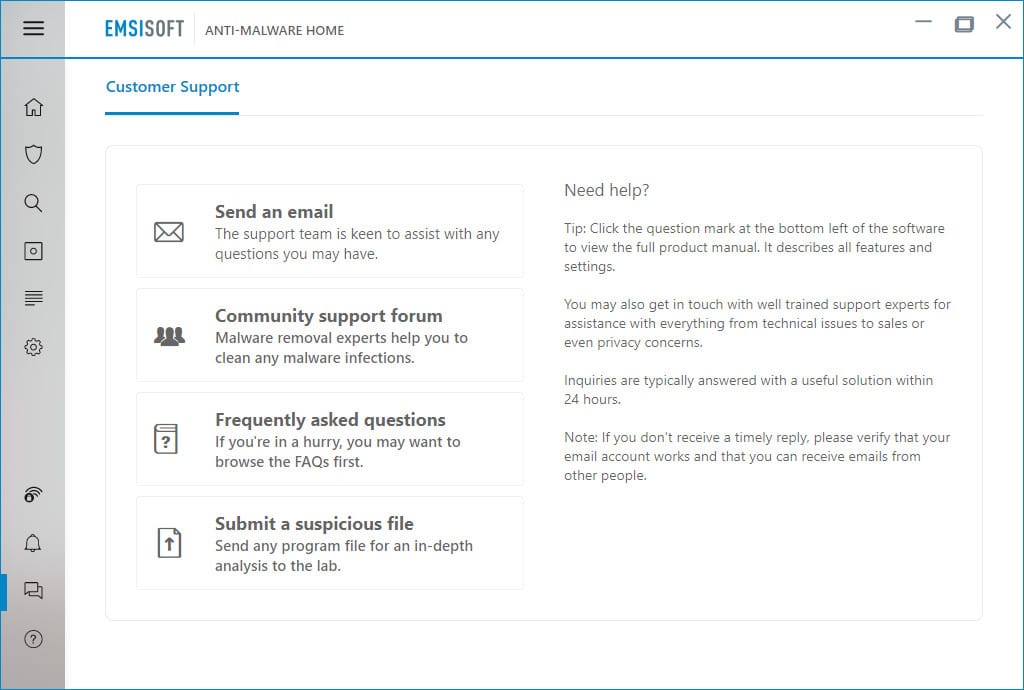Click the FAQ book icon
The width and height of the screenshot is (1024, 690).
(x=166, y=439)
